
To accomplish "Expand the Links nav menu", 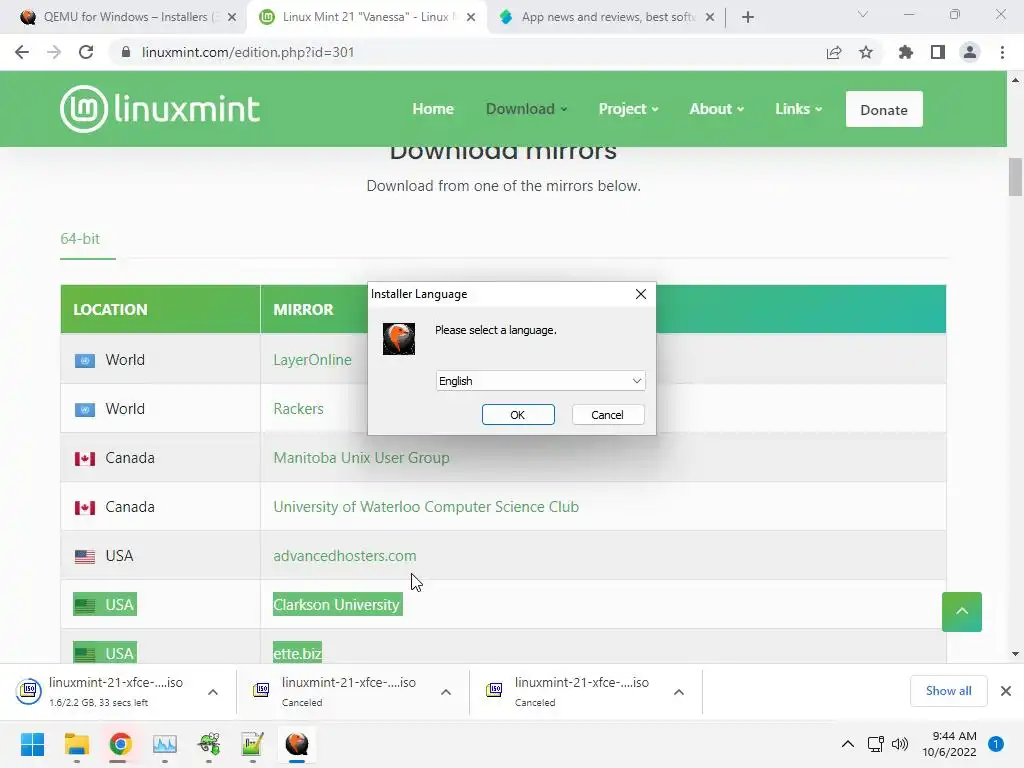I will tap(798, 109).
